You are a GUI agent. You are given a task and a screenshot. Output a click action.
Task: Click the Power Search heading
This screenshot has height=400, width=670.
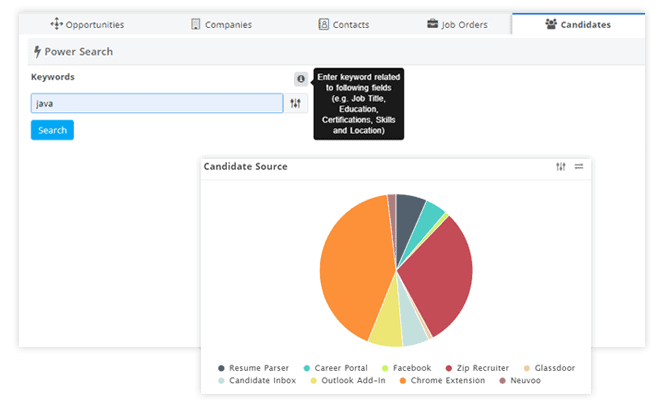click(79, 51)
